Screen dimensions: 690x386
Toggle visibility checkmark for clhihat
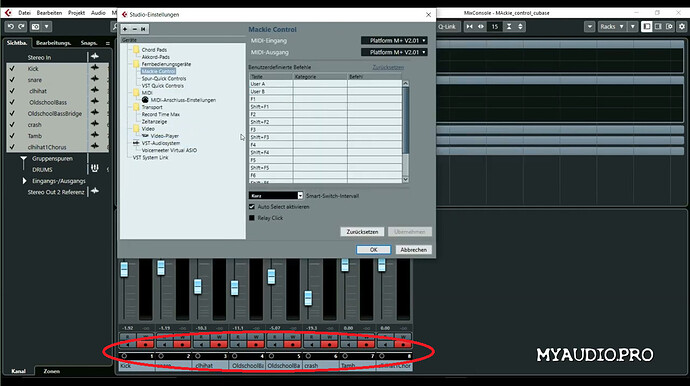point(12,91)
